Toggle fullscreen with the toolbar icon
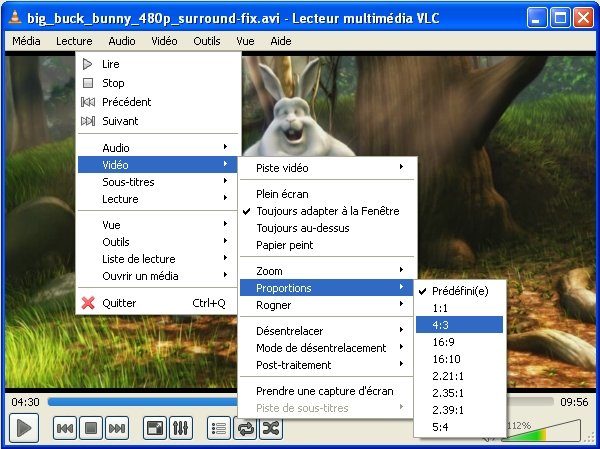 pos(155,428)
